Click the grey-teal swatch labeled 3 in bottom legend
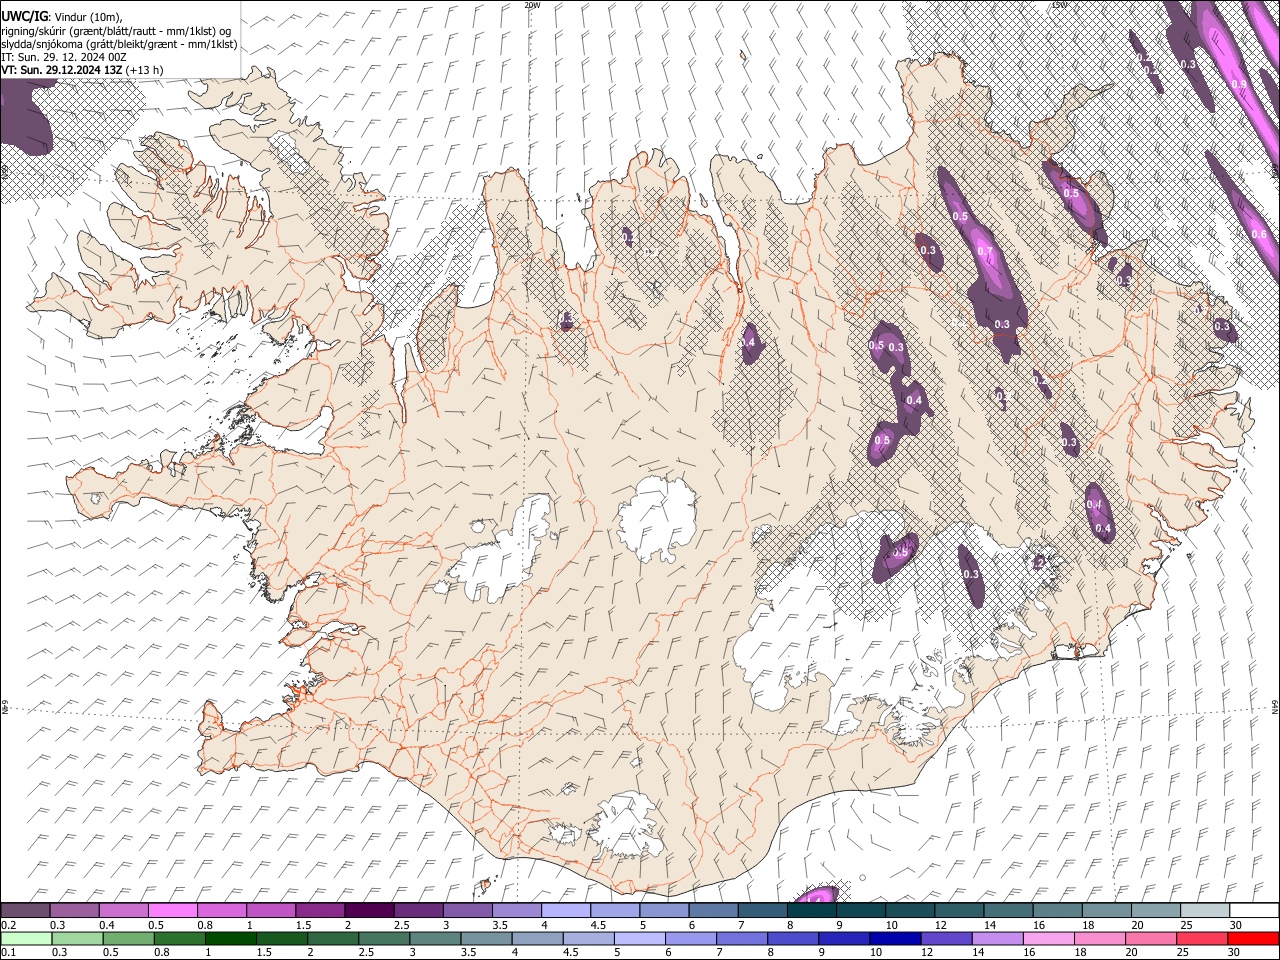The width and height of the screenshot is (1280, 960). coord(434,939)
